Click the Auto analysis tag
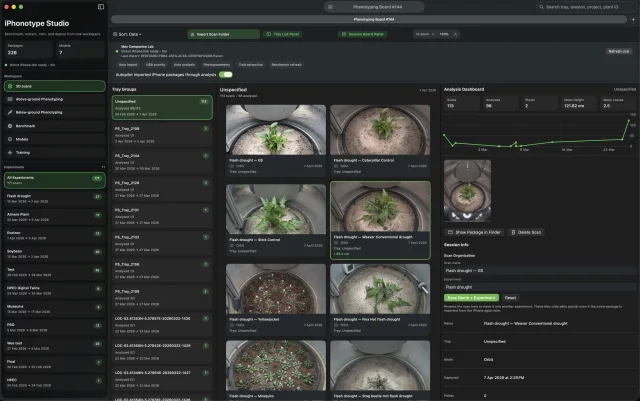 click(x=184, y=65)
